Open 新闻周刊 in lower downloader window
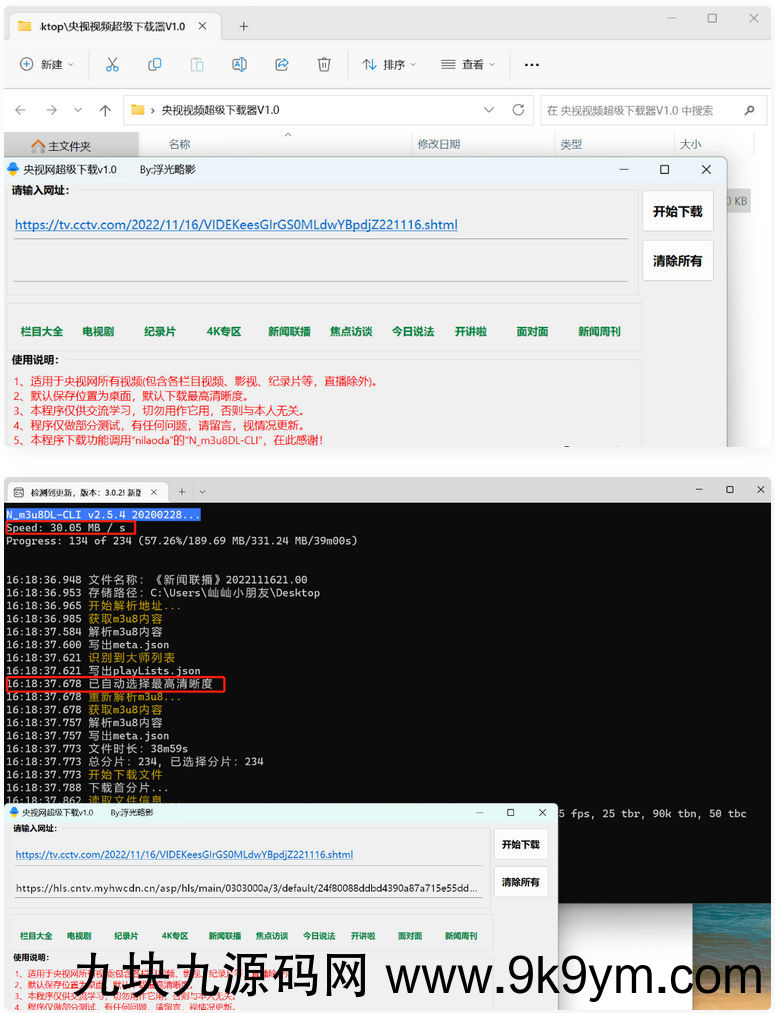 (461, 935)
